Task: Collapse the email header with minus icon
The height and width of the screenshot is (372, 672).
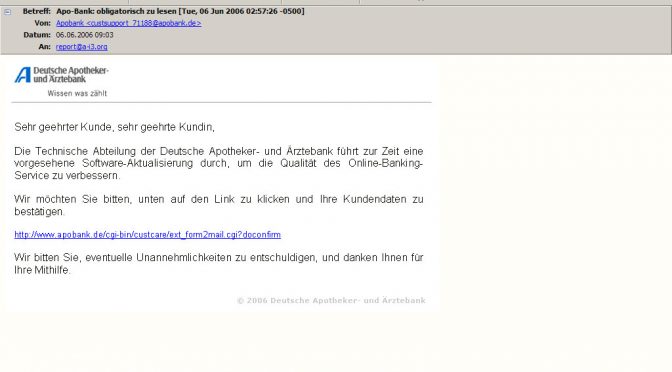Action: pyautogui.click(x=8, y=12)
